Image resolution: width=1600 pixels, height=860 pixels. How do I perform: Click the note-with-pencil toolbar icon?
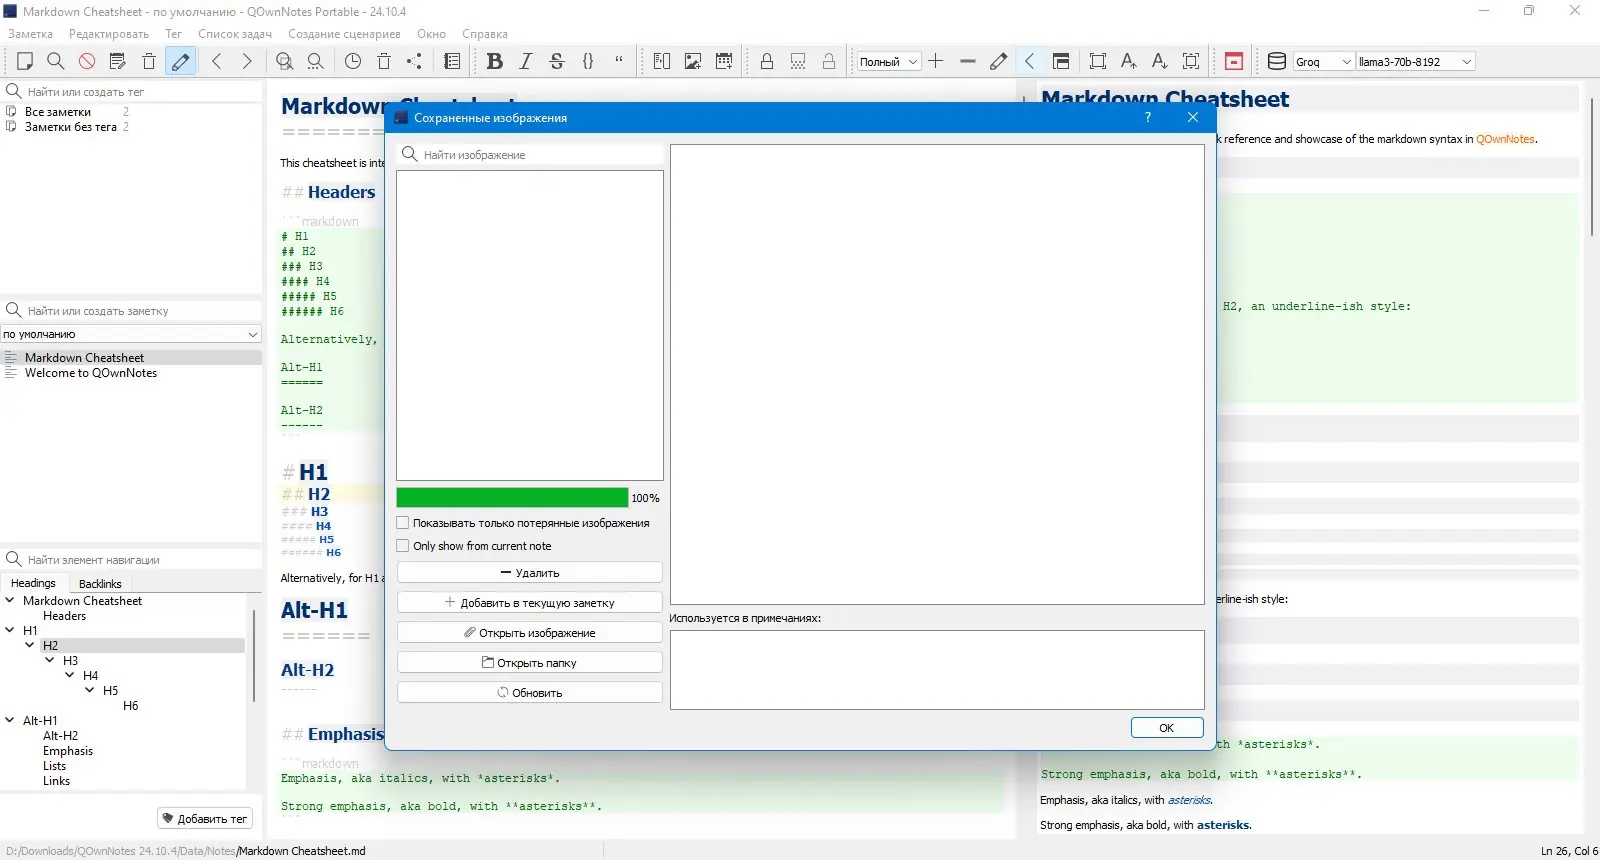[x=118, y=61]
